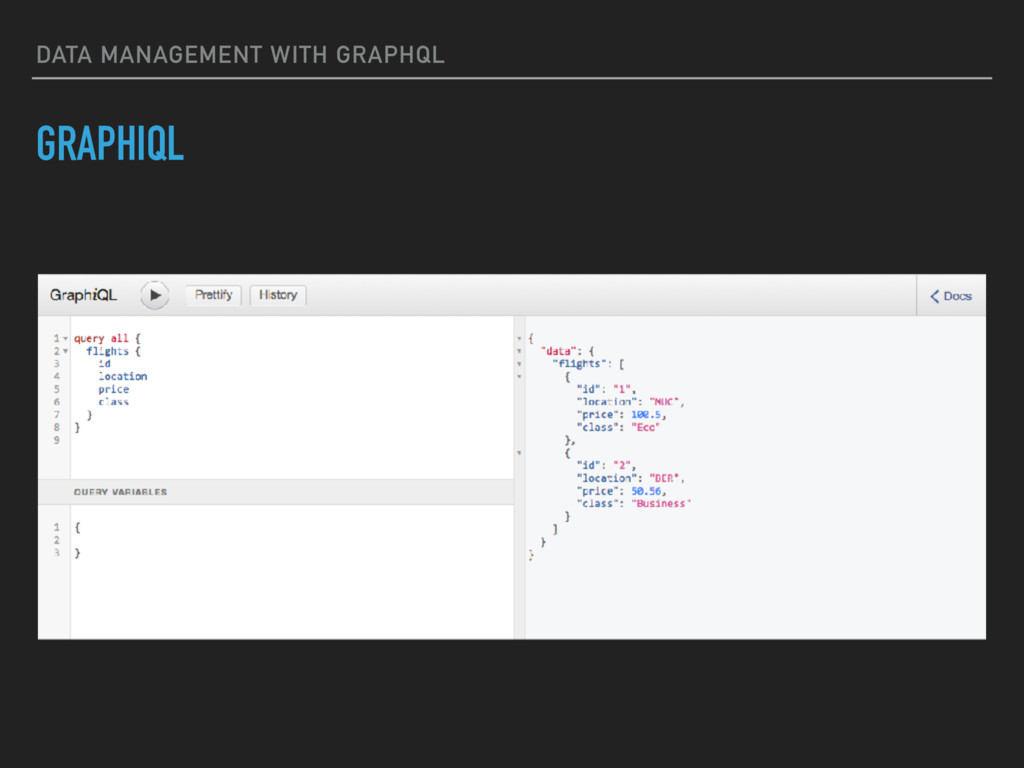1024x768 pixels.
Task: Collapse the first flight object in results
Action: pos(519,377)
